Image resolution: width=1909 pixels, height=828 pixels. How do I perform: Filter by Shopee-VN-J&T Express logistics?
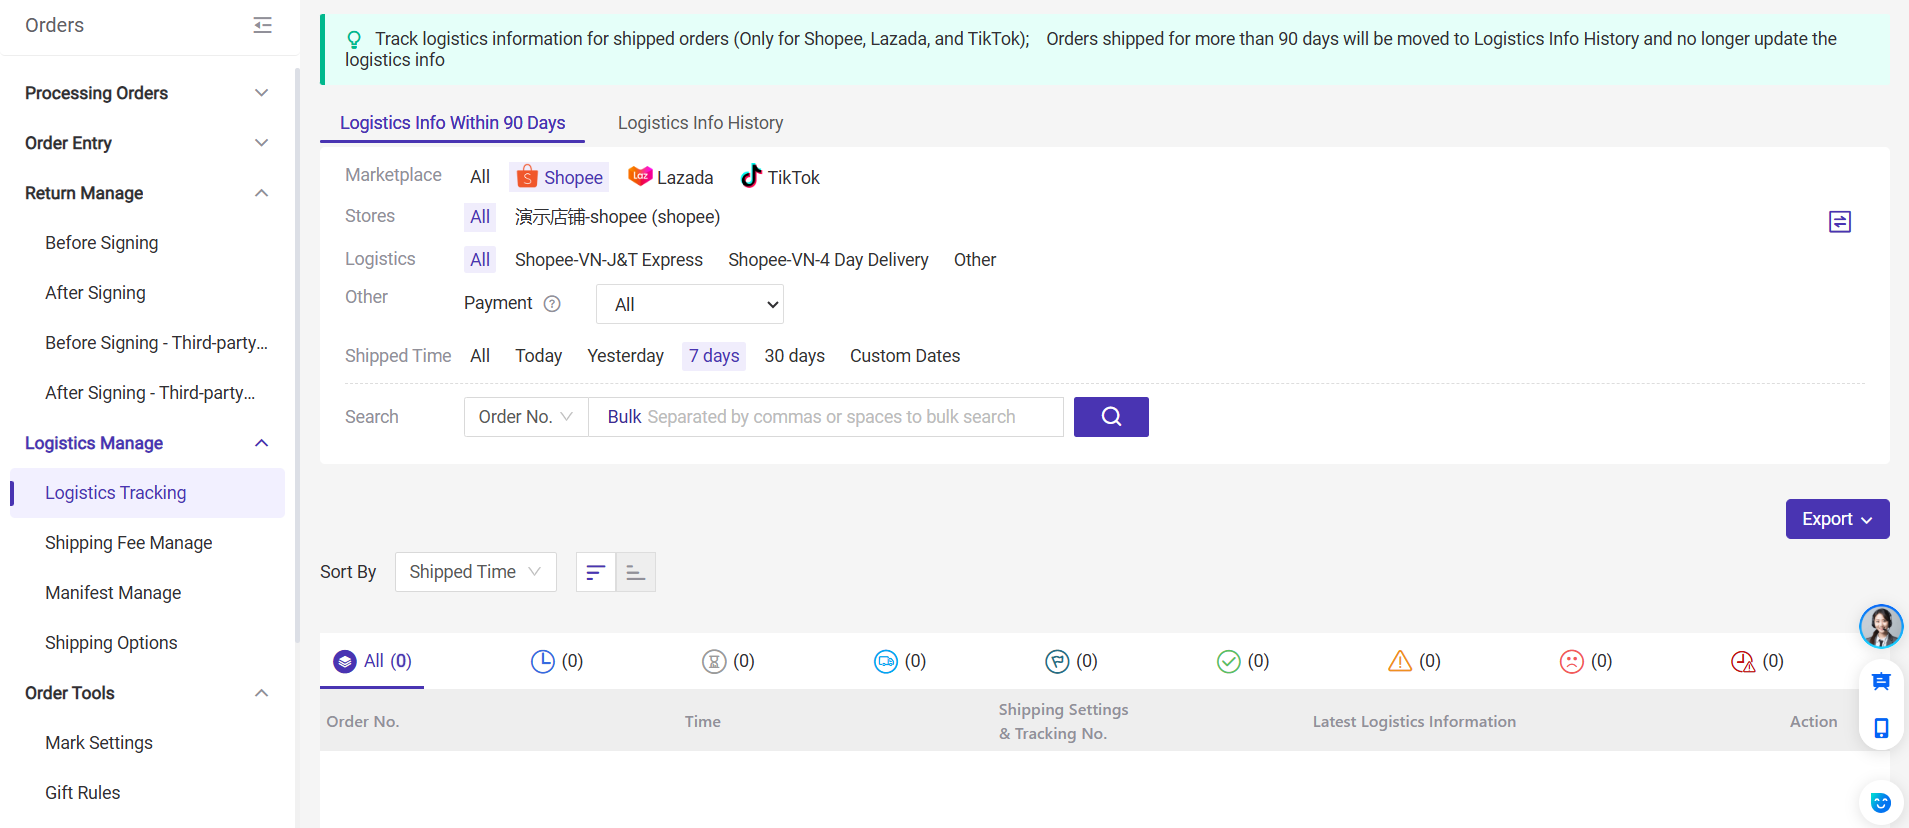[609, 260]
